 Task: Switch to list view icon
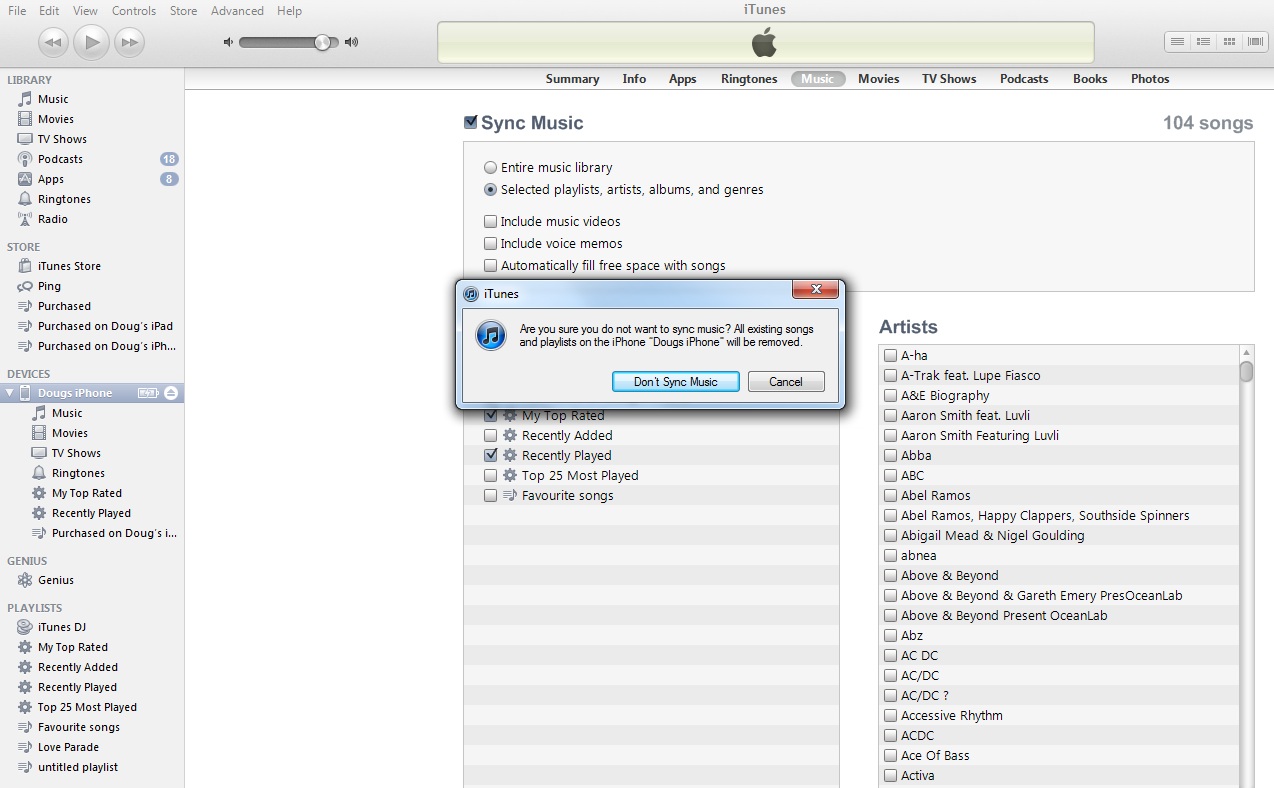coord(1178,42)
